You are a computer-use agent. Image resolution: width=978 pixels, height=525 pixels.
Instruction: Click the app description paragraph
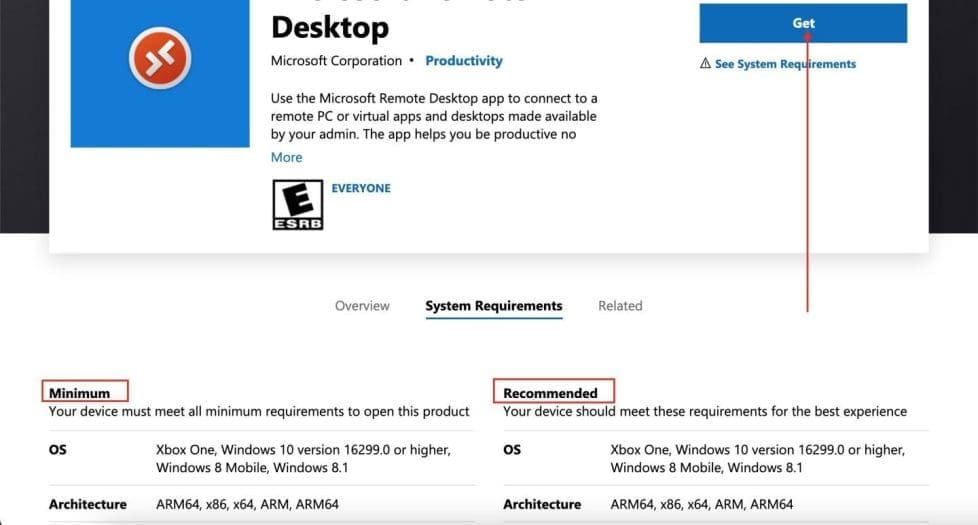click(x=433, y=116)
